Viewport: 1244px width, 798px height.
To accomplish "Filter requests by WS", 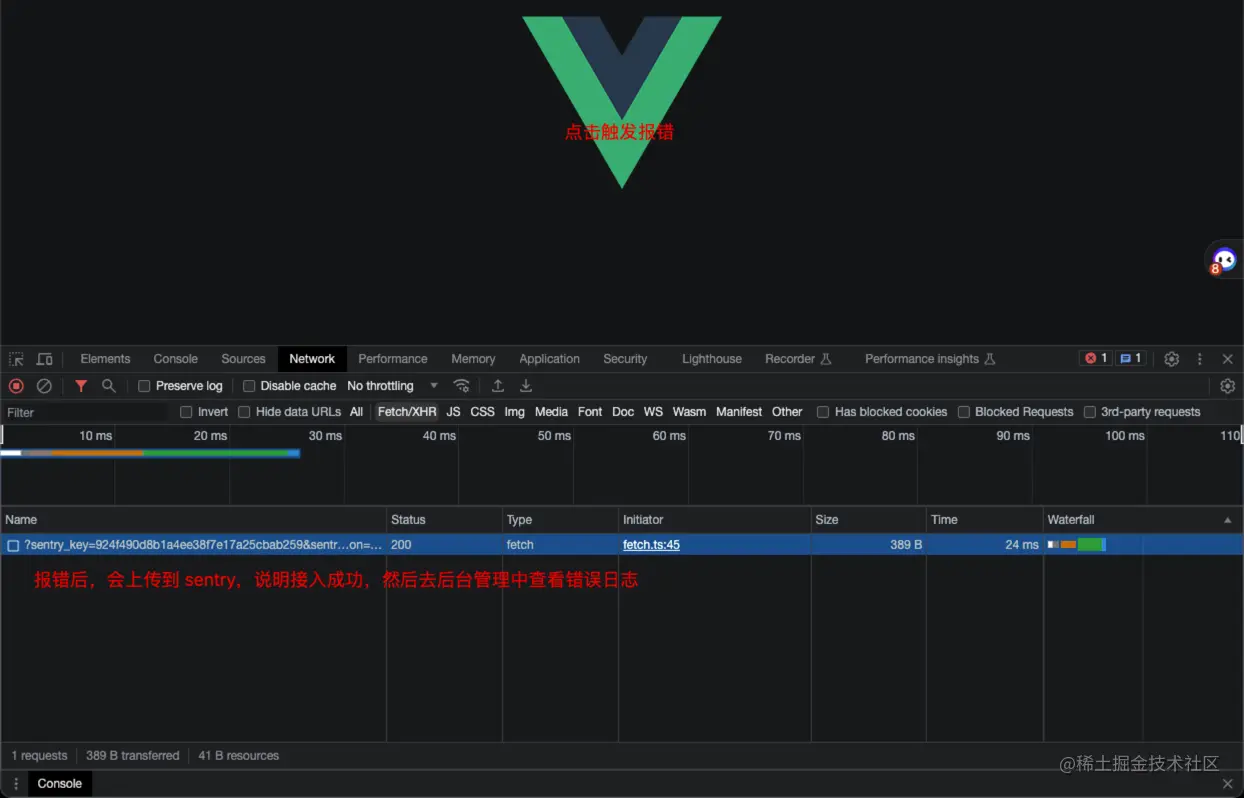I will (653, 412).
